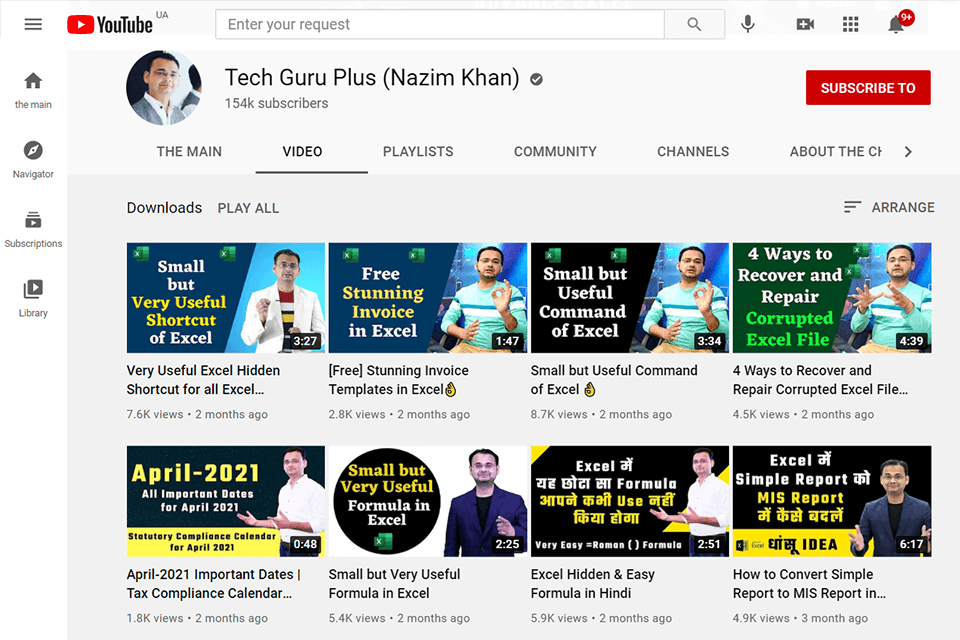Click the YouTube logo
960x640 pixels.
(x=110, y=24)
